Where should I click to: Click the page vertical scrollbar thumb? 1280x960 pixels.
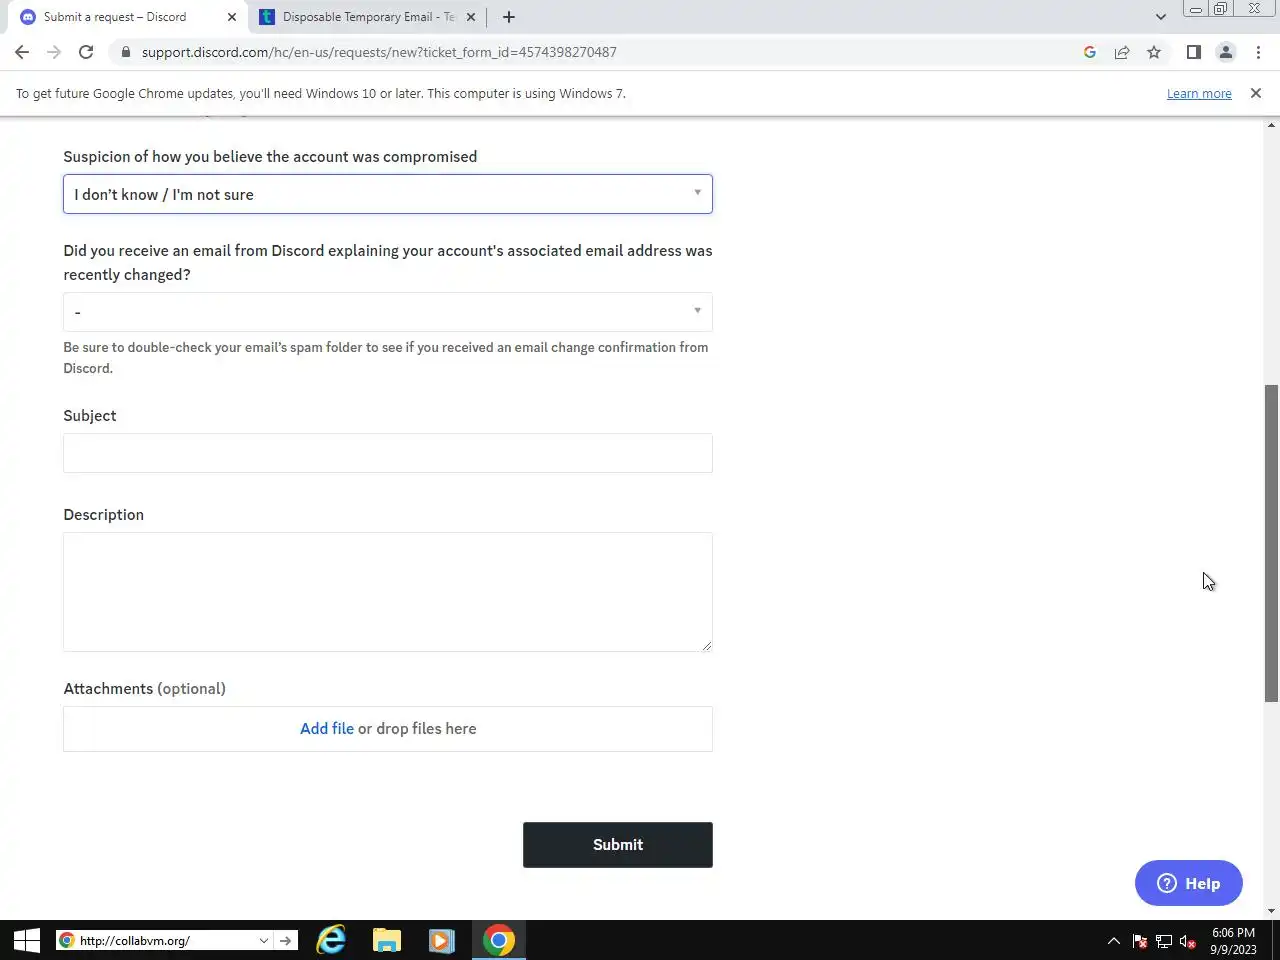[1271, 543]
